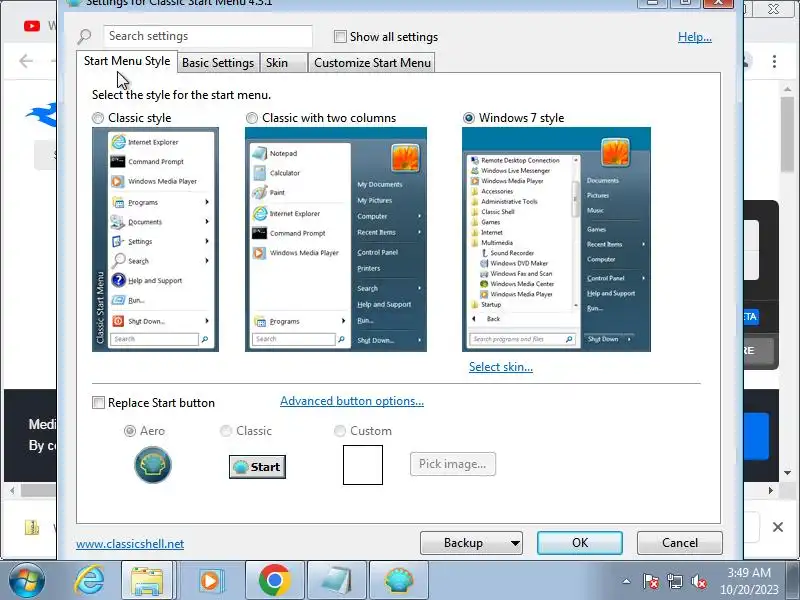Open the Customize Start Menu tab

click(372, 63)
